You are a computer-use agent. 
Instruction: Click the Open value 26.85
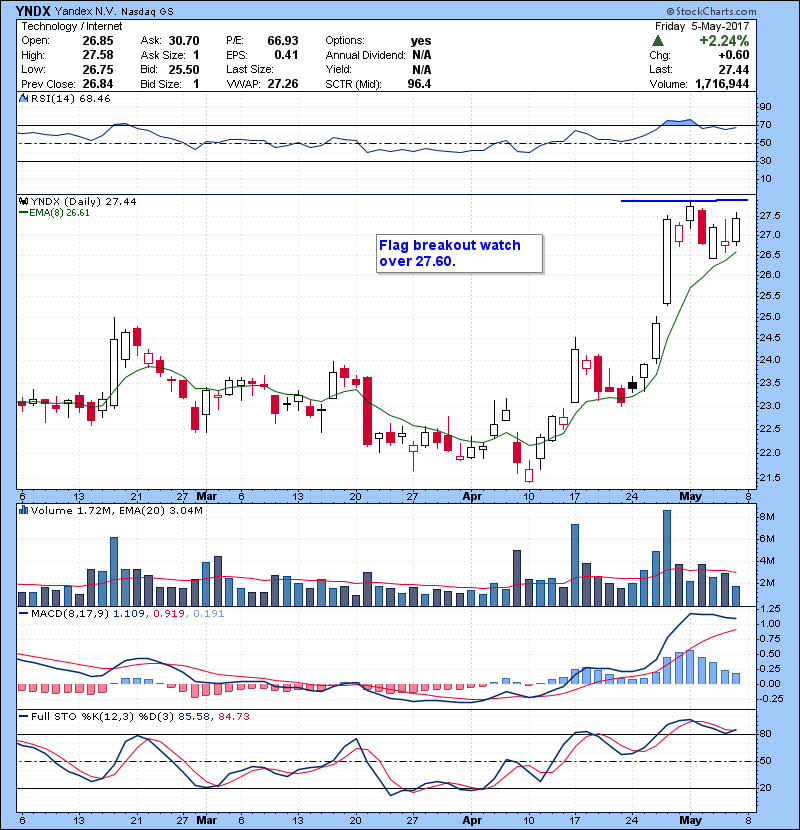pos(98,41)
